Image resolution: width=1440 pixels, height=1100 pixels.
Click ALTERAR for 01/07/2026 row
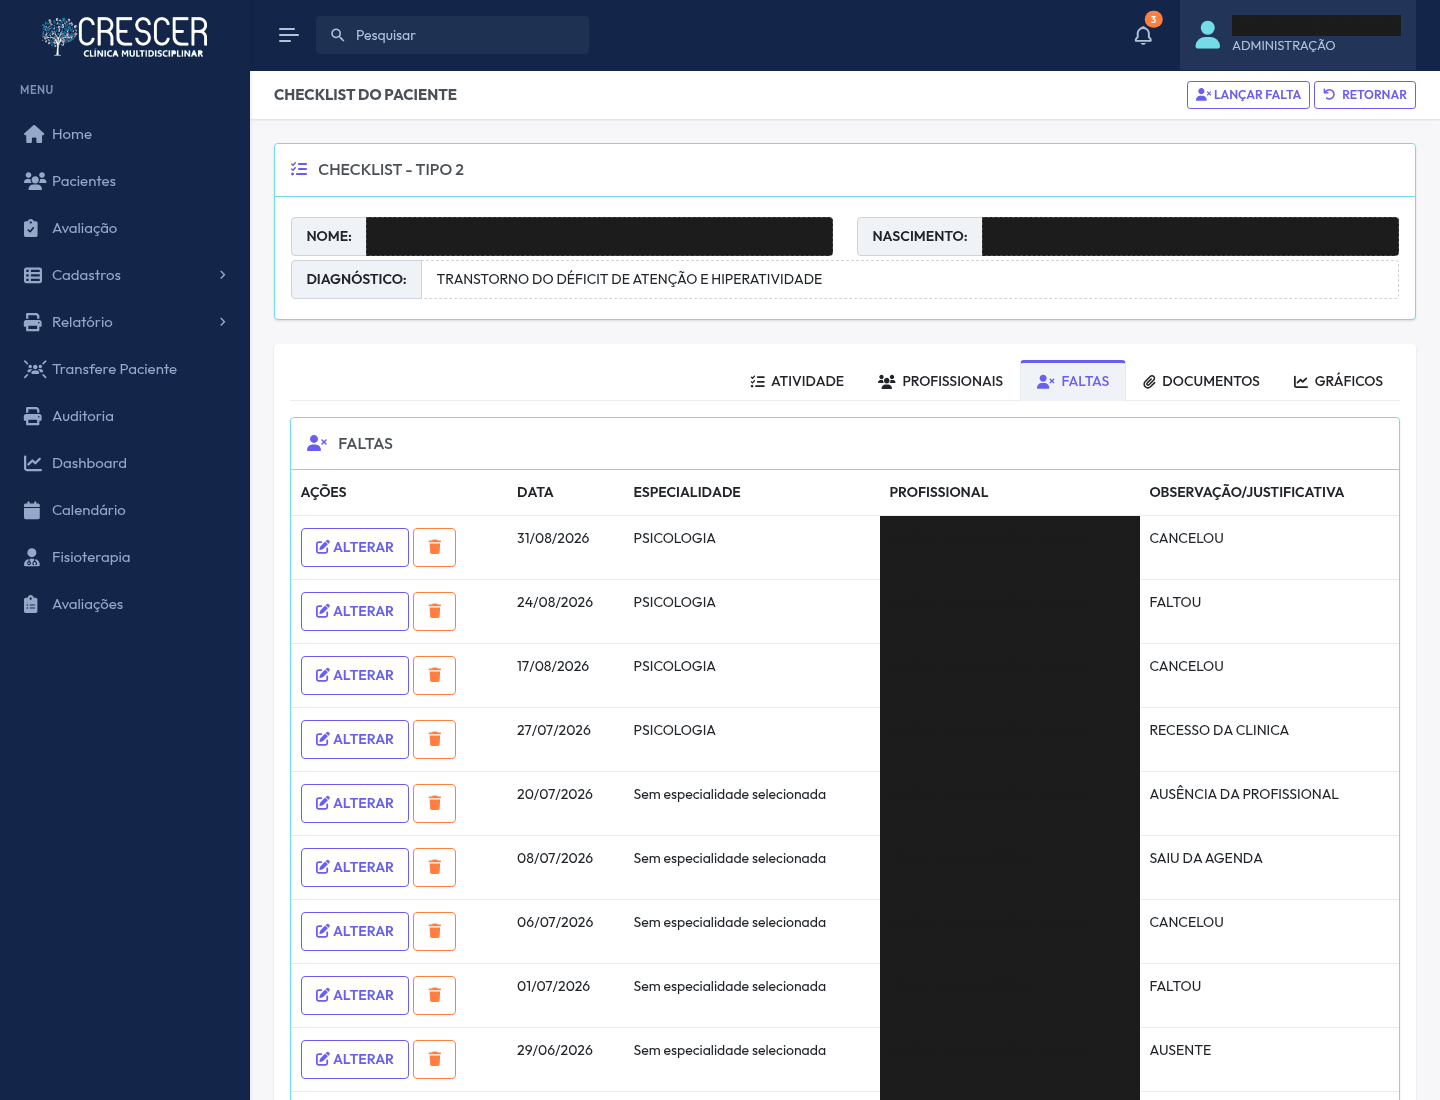(x=355, y=995)
